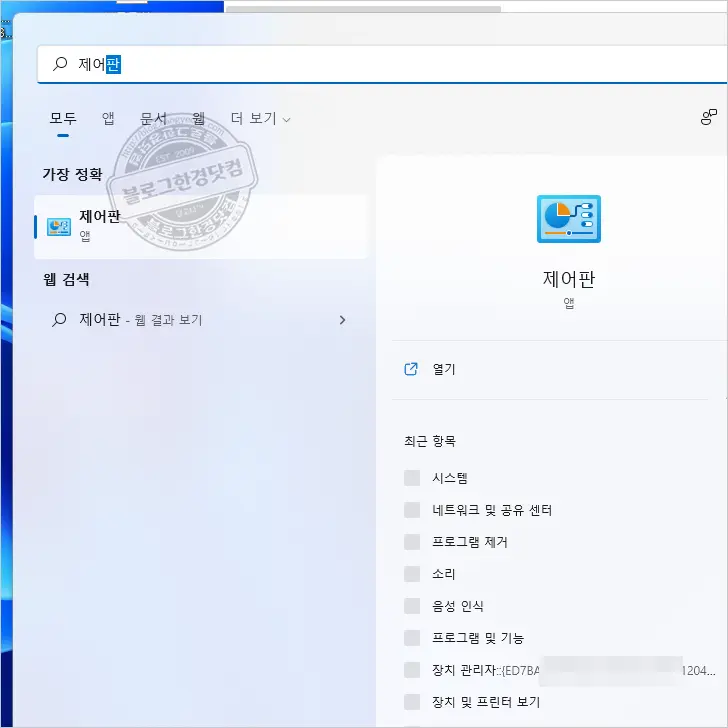Viewport: 728px width, 728px height.
Task: Open 제어판 - 웹 결과 보기 web search
Action: 201,319
